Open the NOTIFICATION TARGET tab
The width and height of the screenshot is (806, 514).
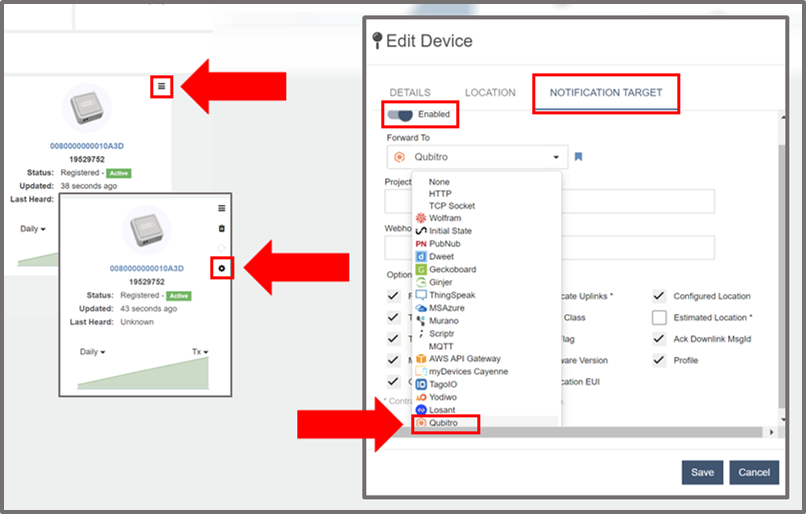tap(606, 93)
